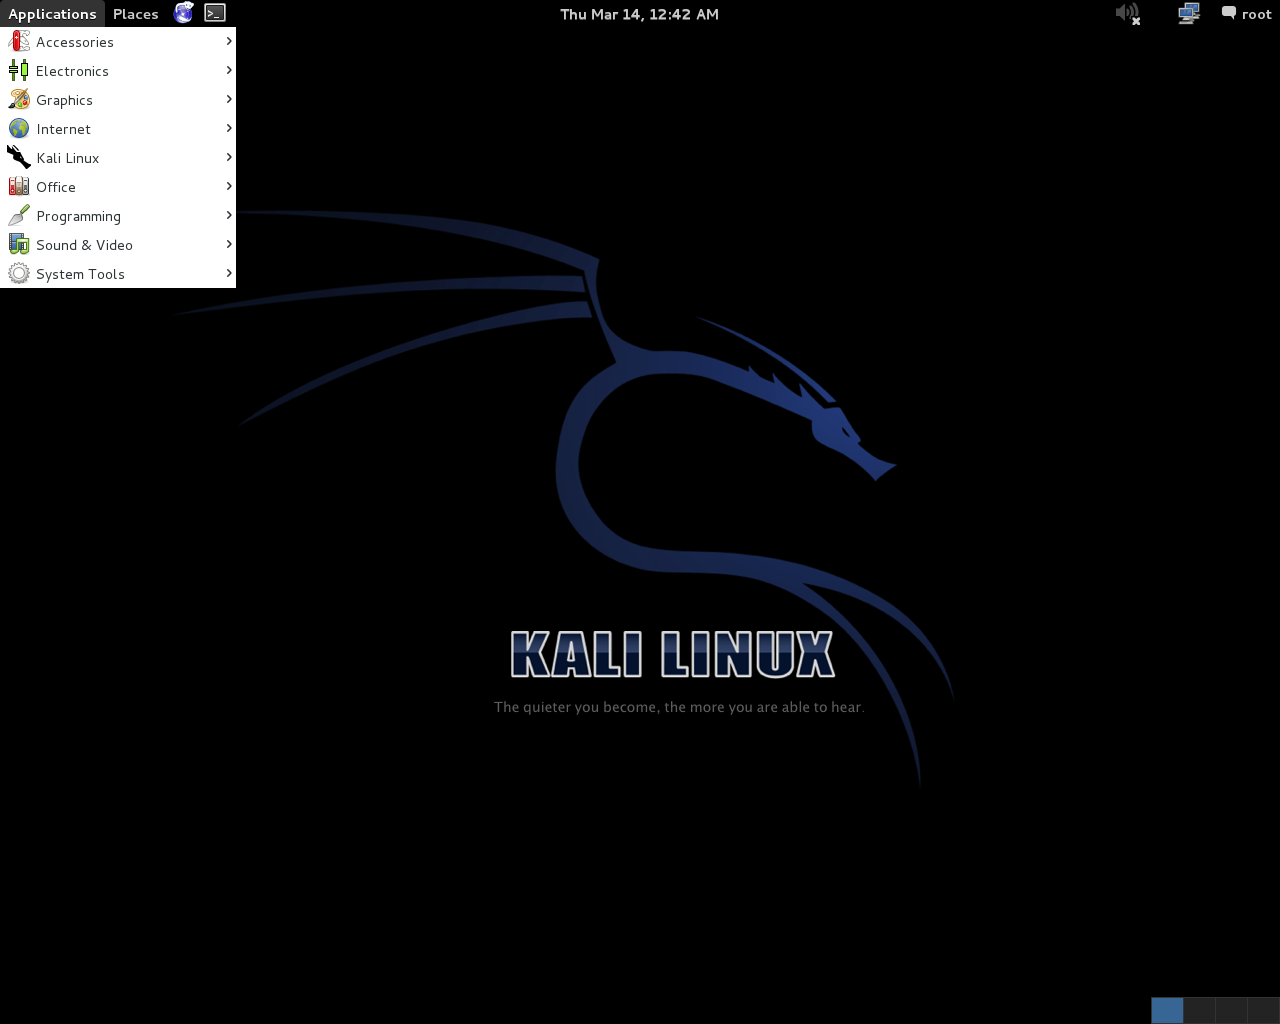The image size is (1280, 1024).
Task: Click the Accessories category icon
Action: (x=17, y=41)
